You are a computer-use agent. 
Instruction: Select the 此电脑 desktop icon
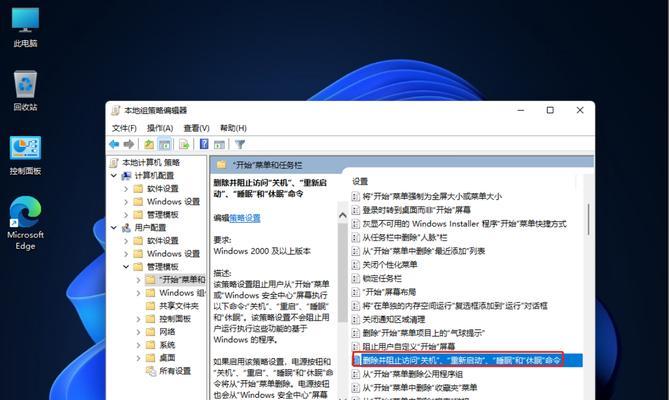coord(25,27)
